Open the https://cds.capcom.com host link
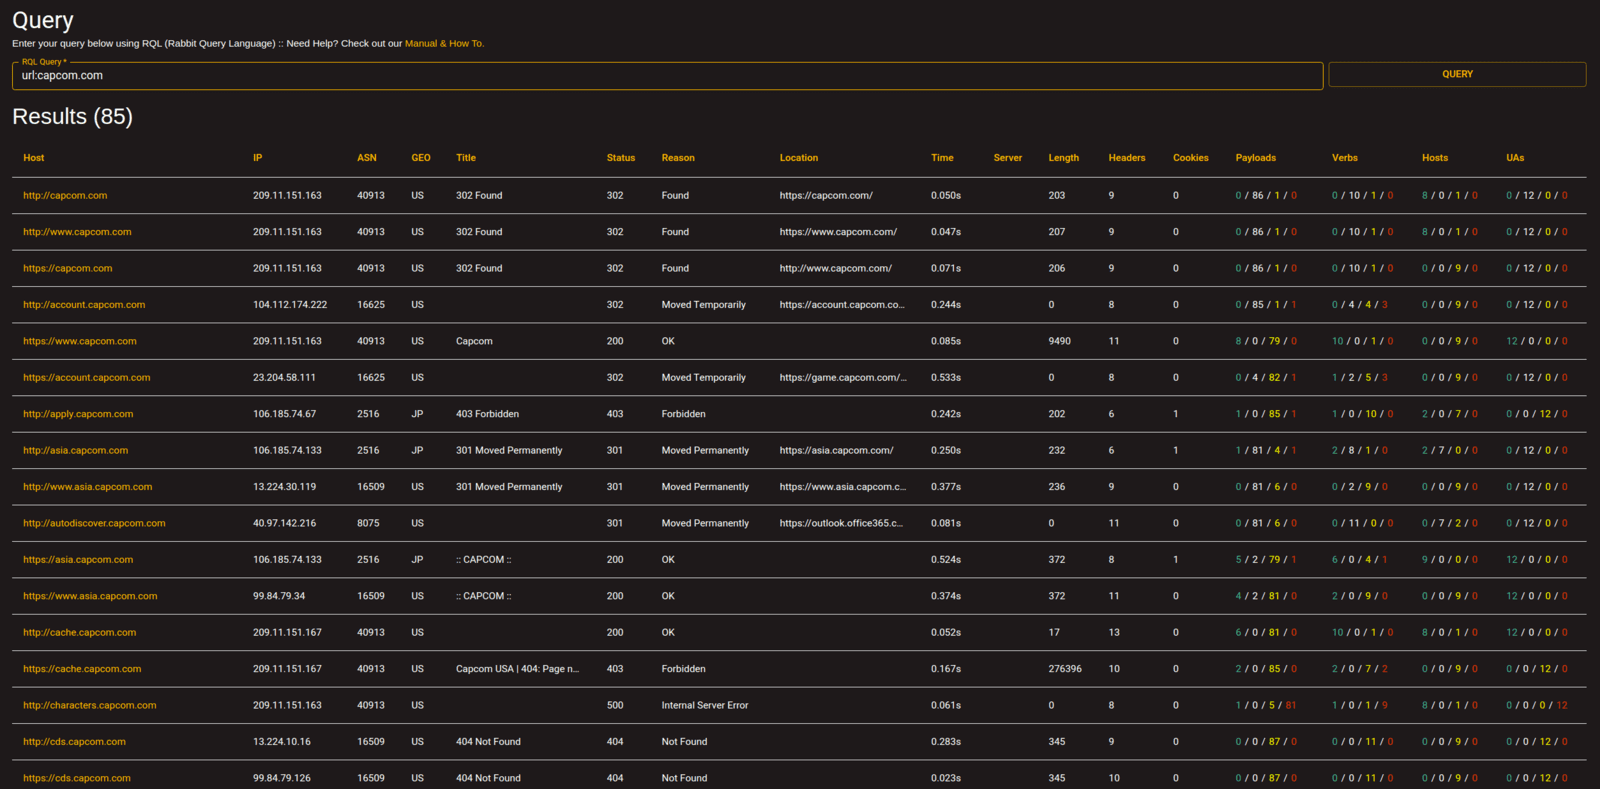The height and width of the screenshot is (789, 1600). click(x=77, y=778)
